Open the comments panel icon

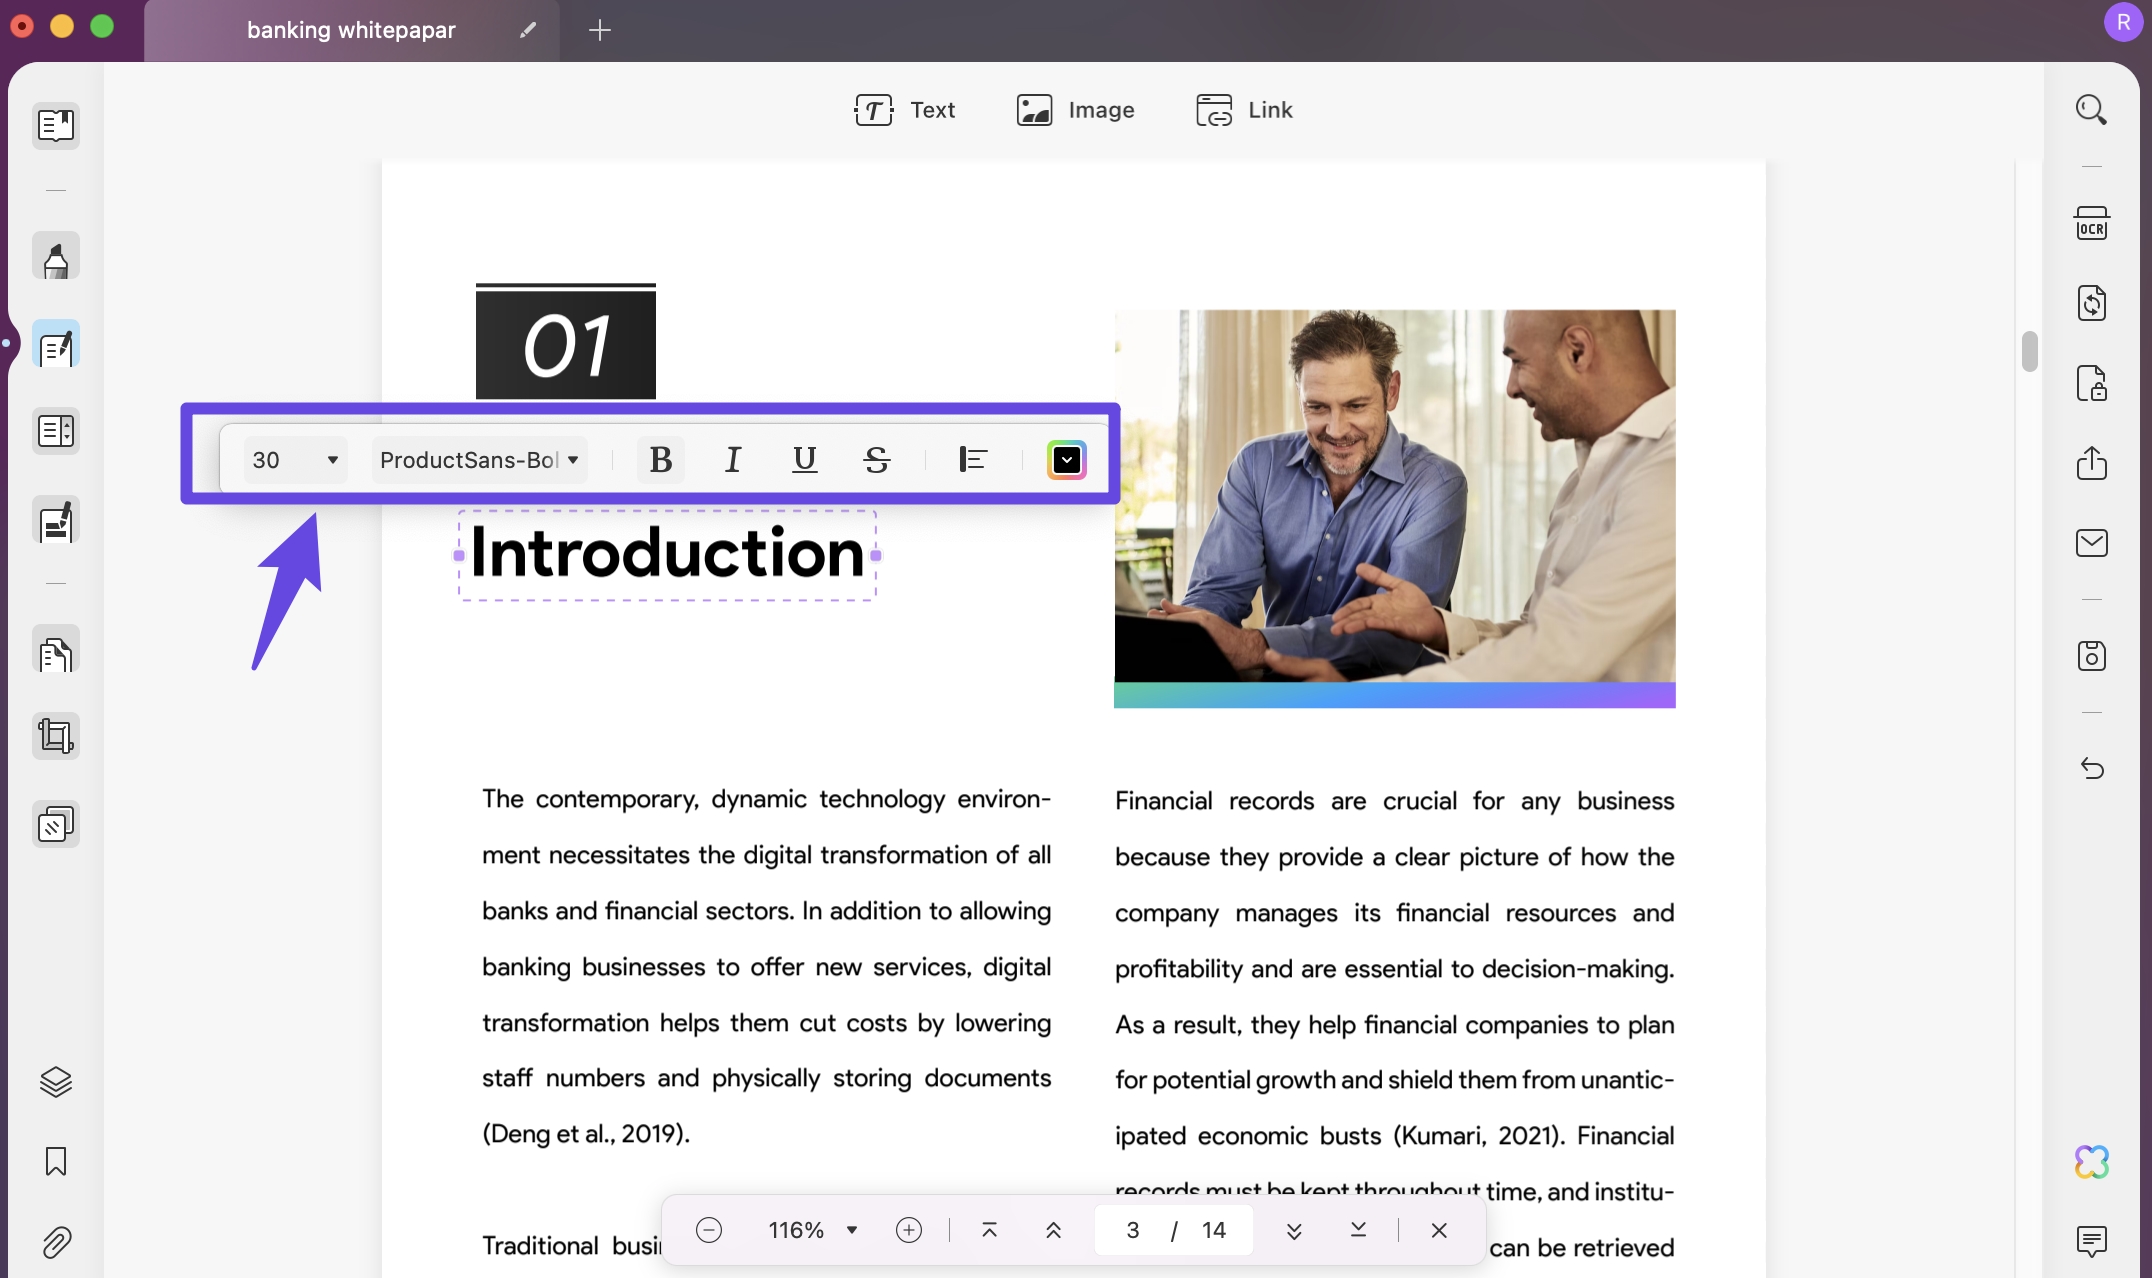(x=2091, y=1241)
